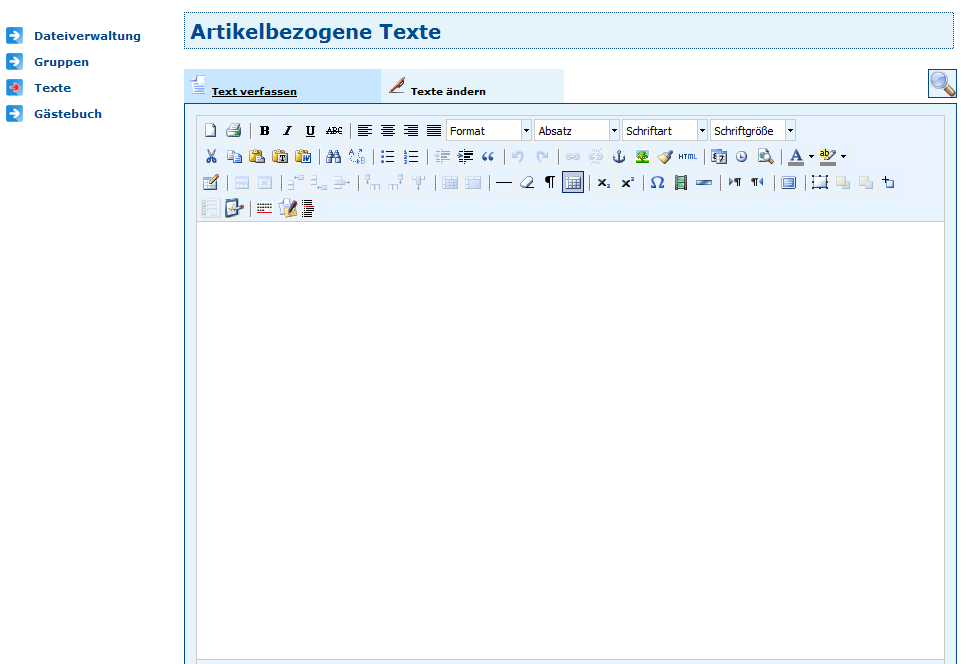Toggle the table guidelines button
Viewport: 961px width, 664px height.
573,182
